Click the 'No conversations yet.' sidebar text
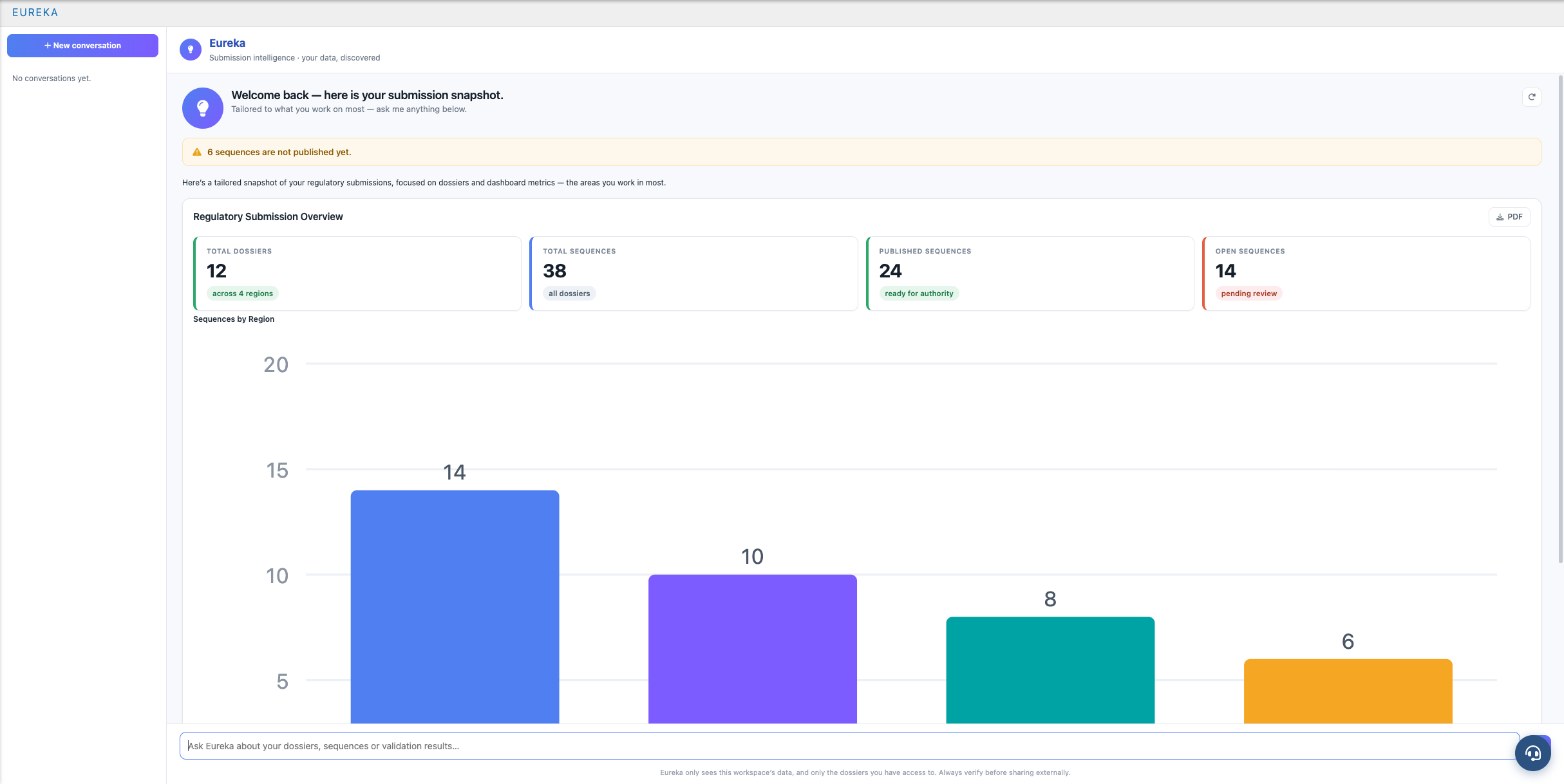Viewport: 1564px width, 784px height. click(51, 78)
